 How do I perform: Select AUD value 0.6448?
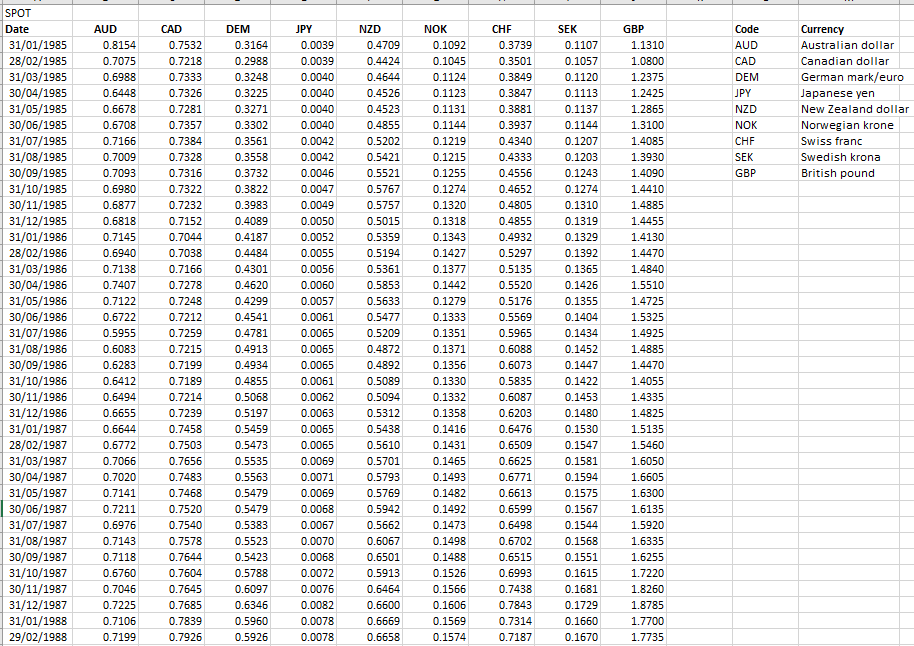click(x=106, y=93)
